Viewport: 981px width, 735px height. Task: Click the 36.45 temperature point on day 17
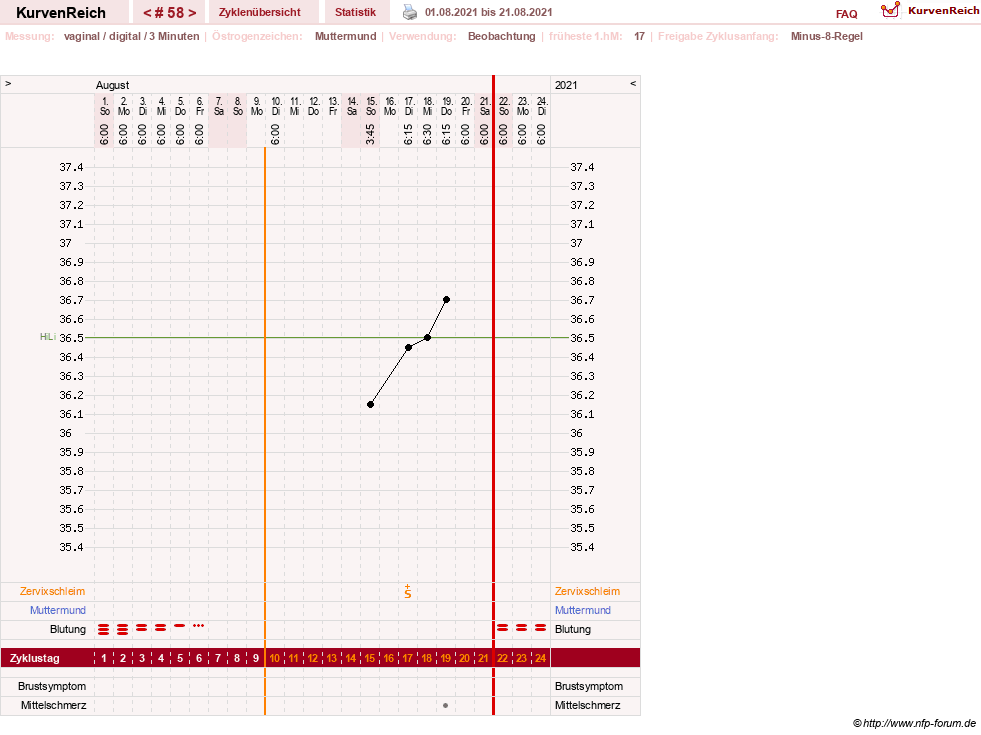(409, 348)
